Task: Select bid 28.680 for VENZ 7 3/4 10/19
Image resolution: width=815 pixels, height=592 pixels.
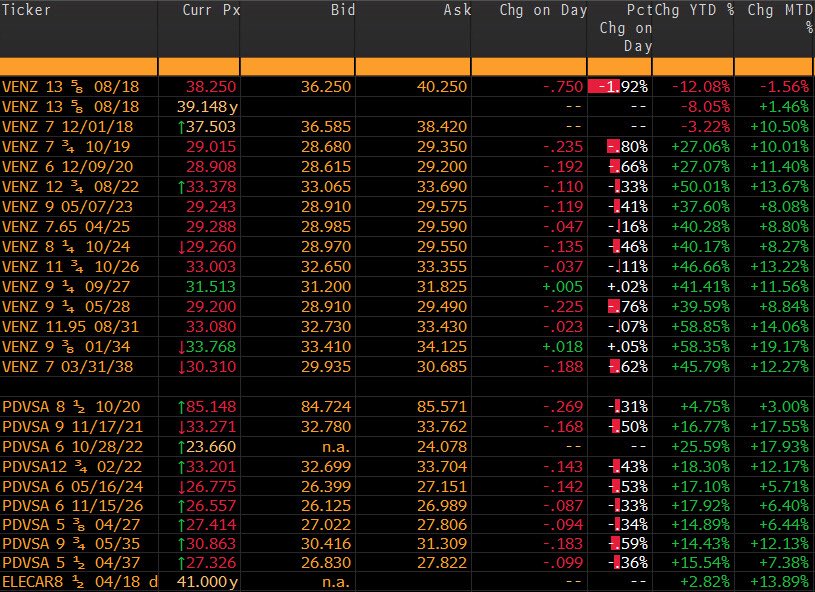Action: (x=326, y=147)
